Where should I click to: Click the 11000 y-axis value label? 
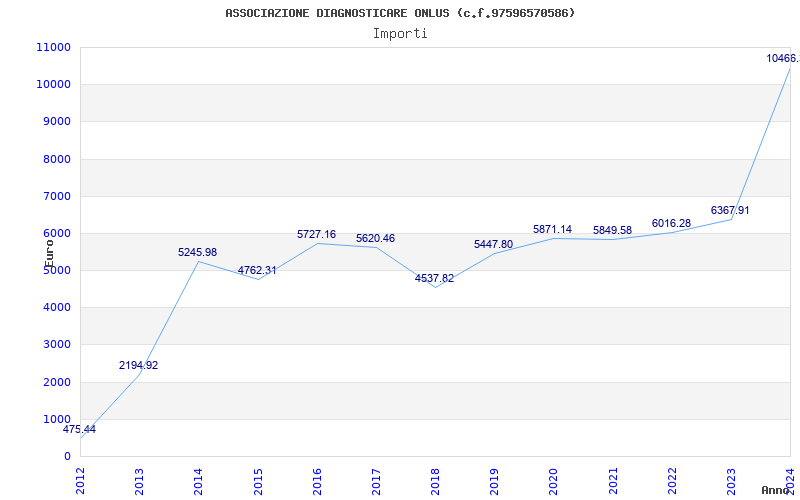[52, 48]
